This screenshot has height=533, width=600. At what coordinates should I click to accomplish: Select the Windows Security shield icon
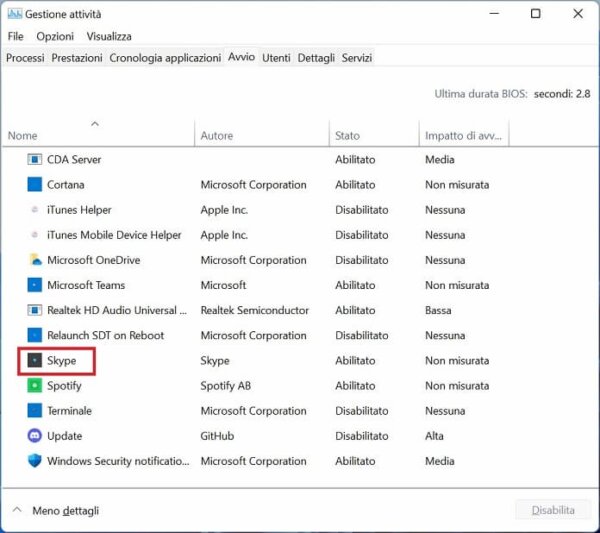click(x=34, y=461)
